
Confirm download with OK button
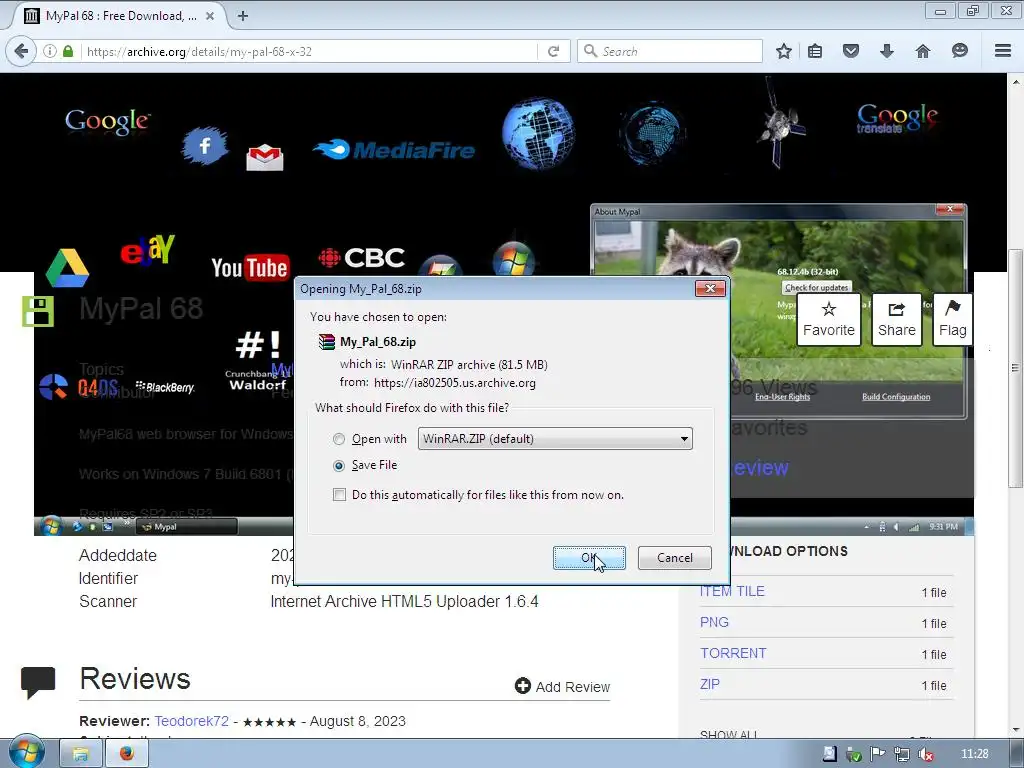(x=589, y=558)
